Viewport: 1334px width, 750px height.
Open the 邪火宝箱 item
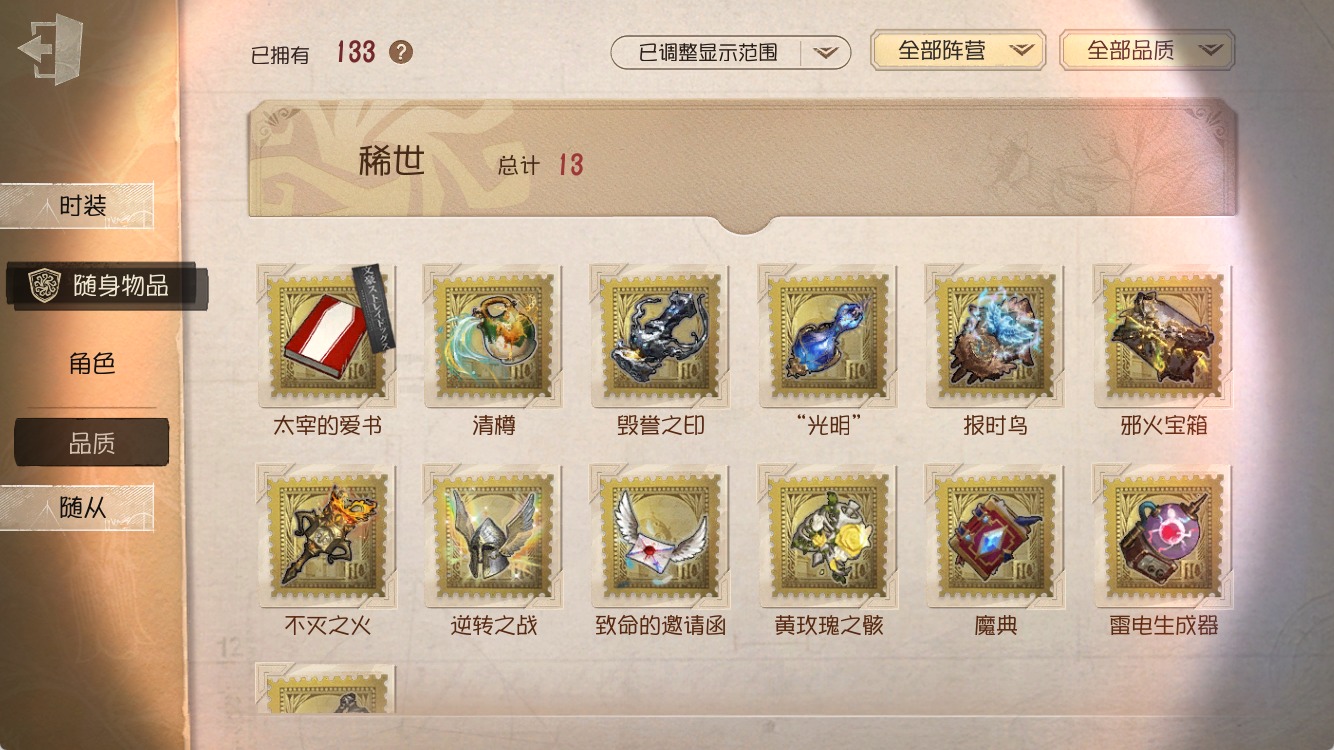coord(1163,336)
